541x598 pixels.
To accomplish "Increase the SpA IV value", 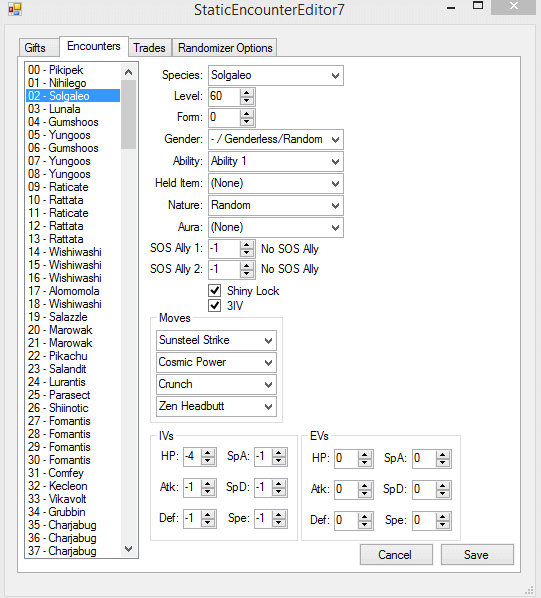I will [x=279, y=453].
